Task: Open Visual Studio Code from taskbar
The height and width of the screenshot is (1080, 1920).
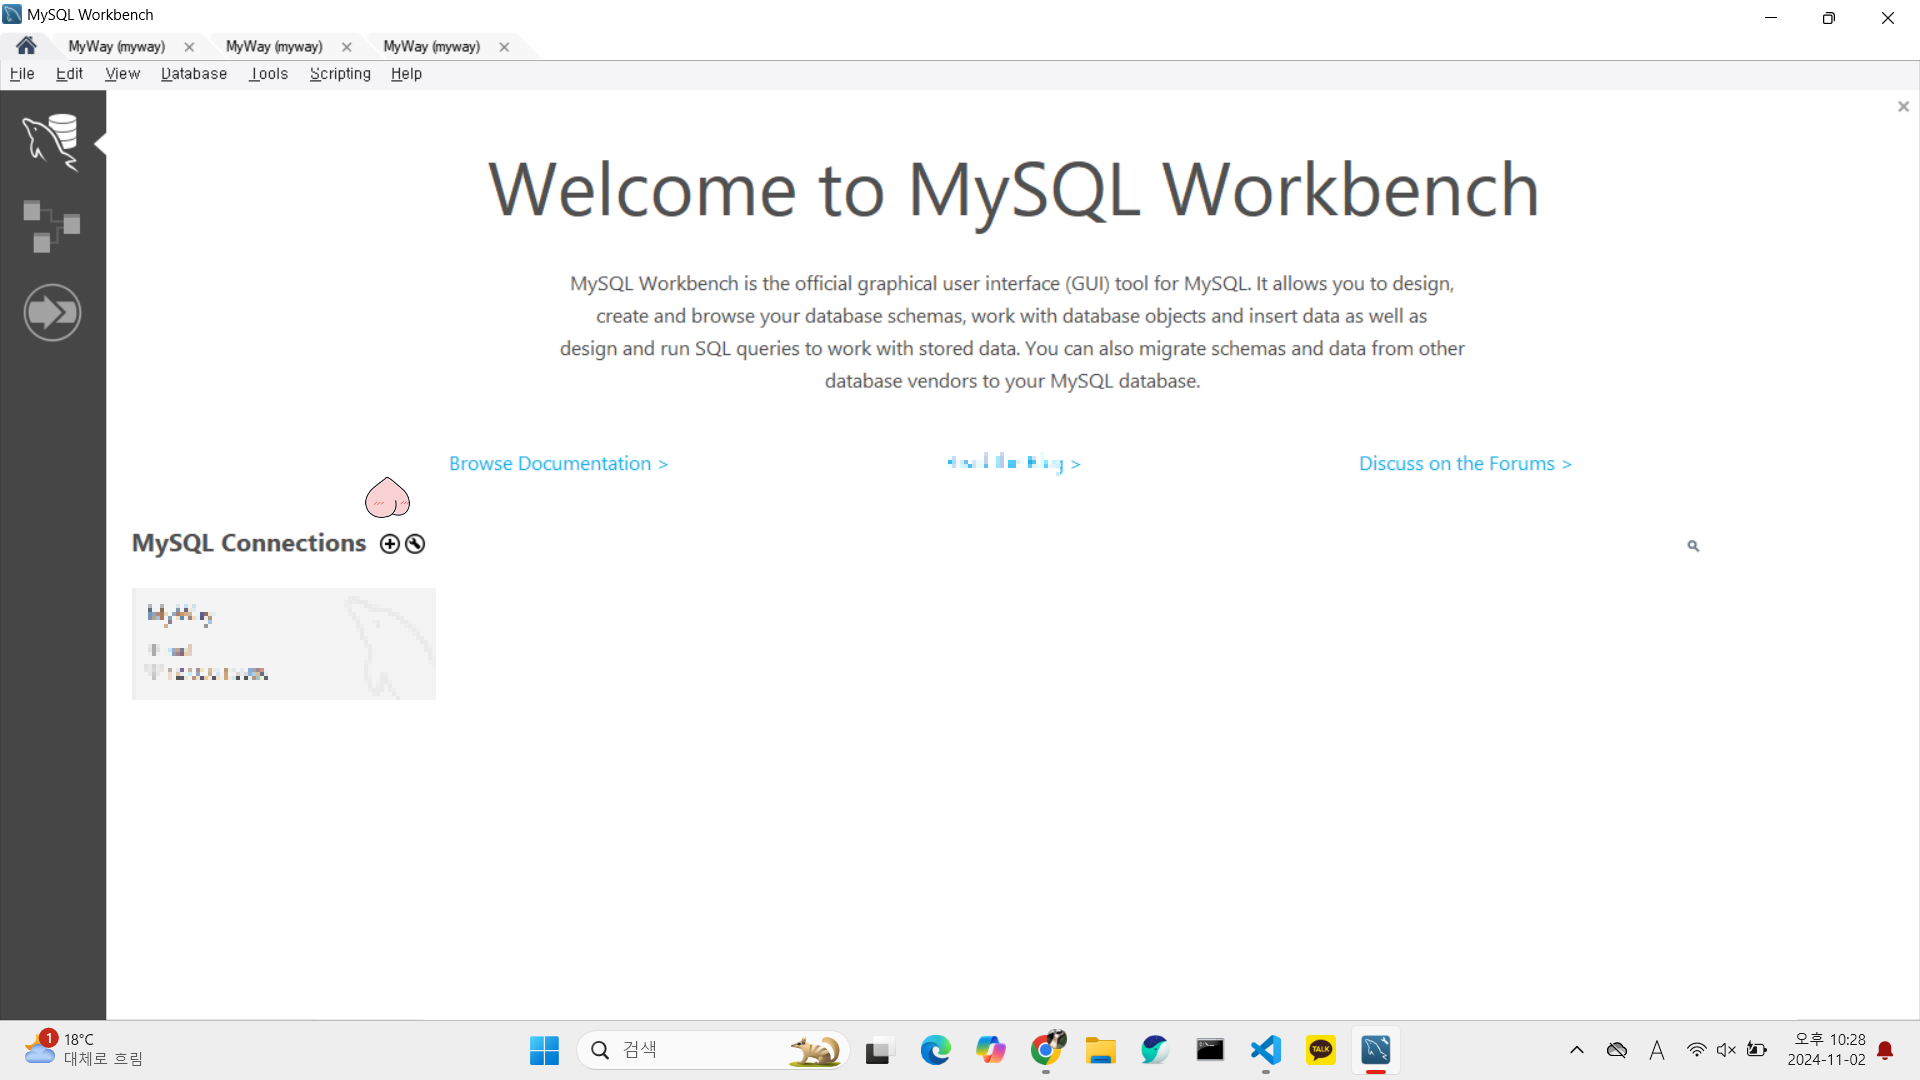Action: (x=1266, y=1050)
